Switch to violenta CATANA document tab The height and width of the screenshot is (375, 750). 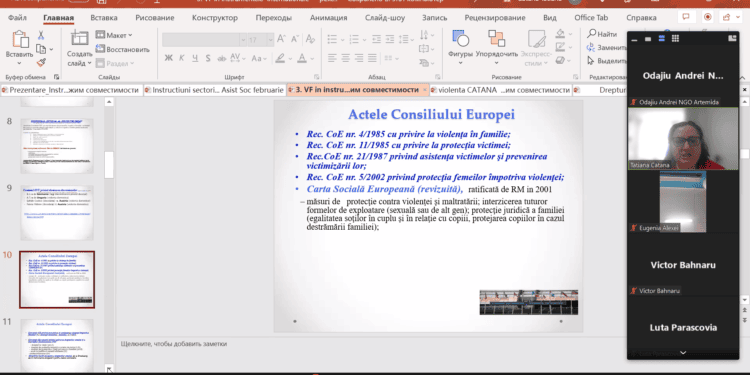point(501,90)
